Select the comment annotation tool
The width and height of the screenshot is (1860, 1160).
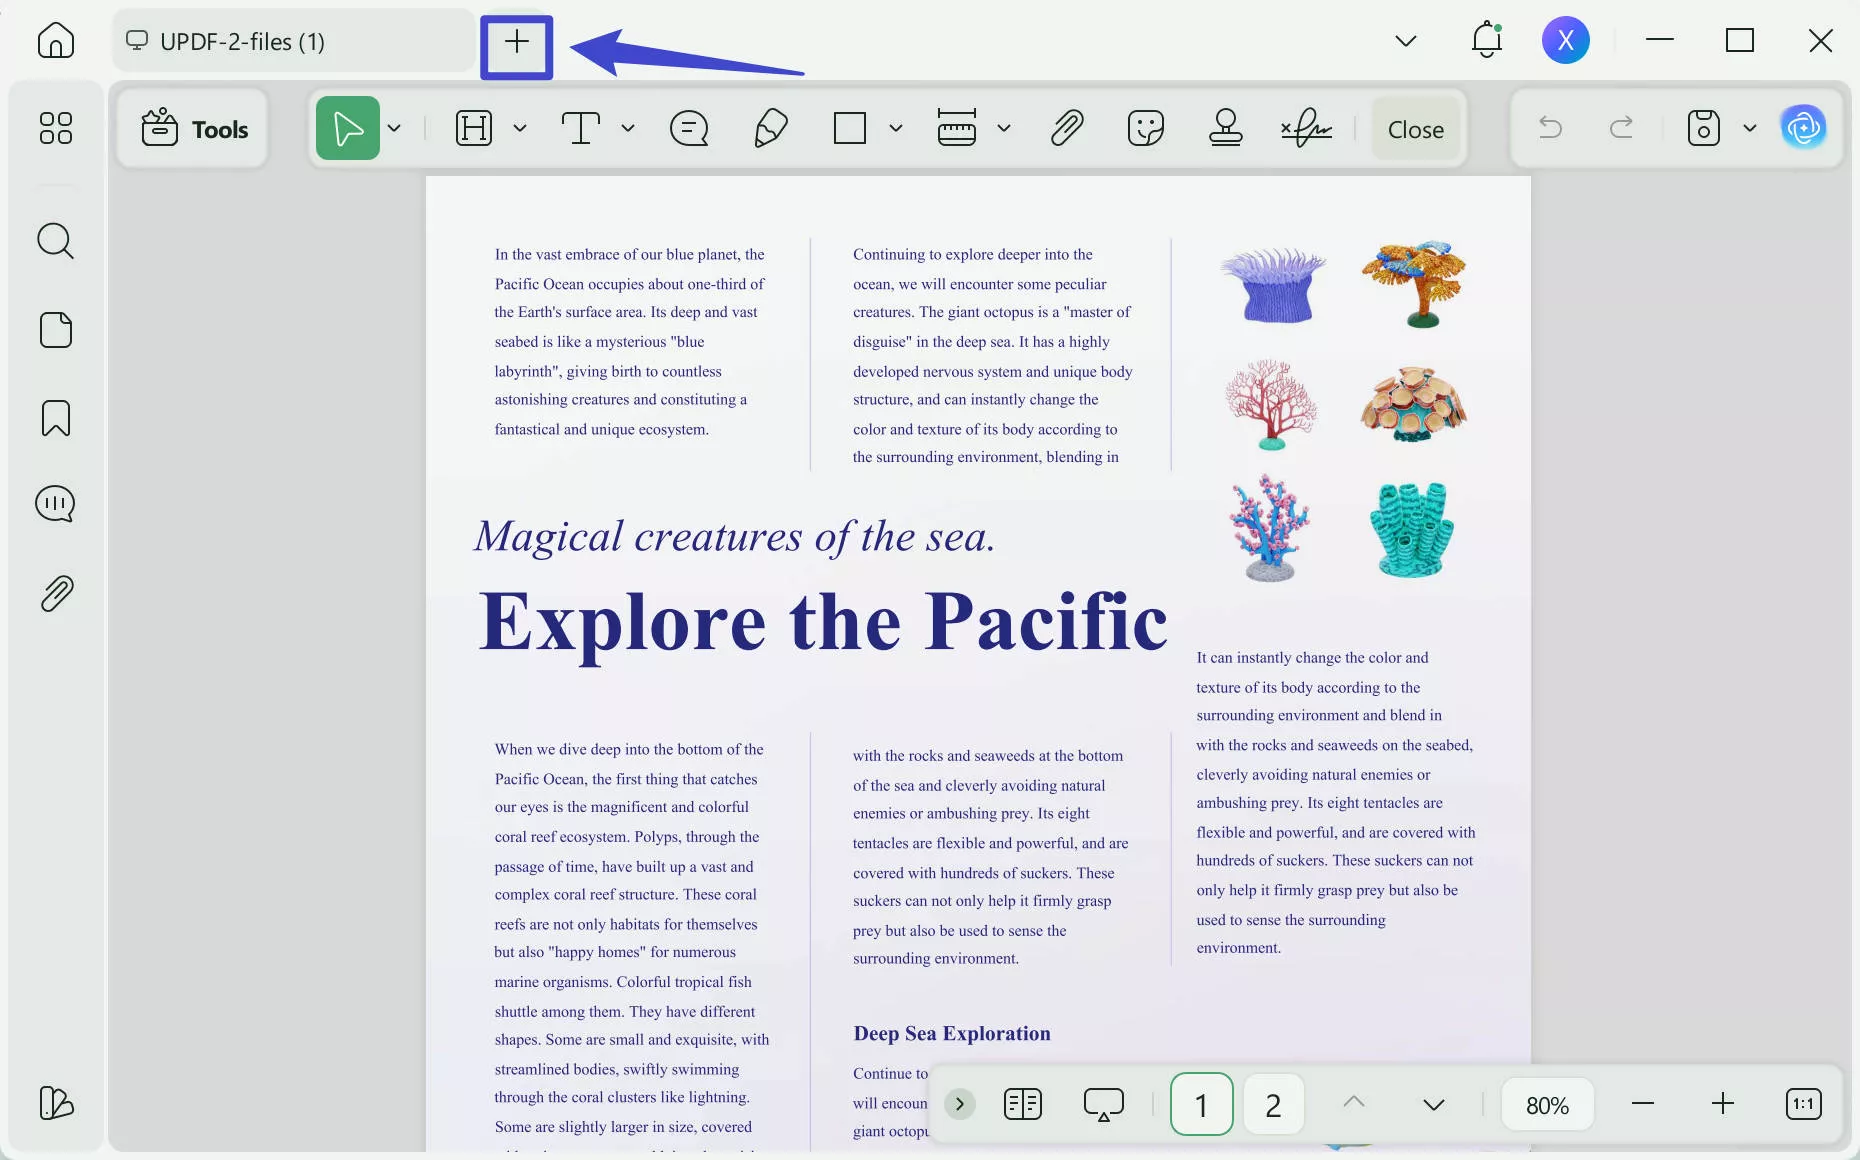pyautogui.click(x=688, y=128)
